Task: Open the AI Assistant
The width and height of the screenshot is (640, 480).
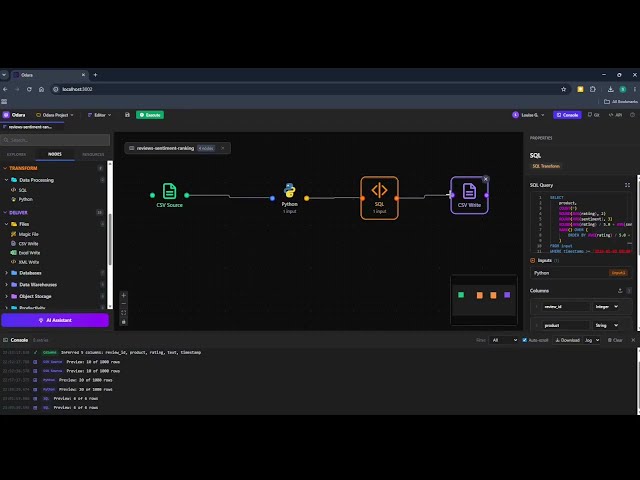Action: (x=55, y=320)
